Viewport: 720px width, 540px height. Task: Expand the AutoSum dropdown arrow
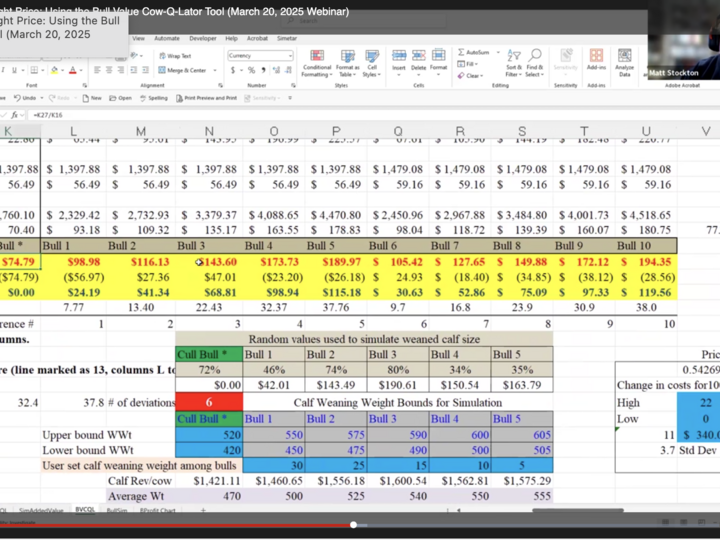pyautogui.click(x=498, y=52)
